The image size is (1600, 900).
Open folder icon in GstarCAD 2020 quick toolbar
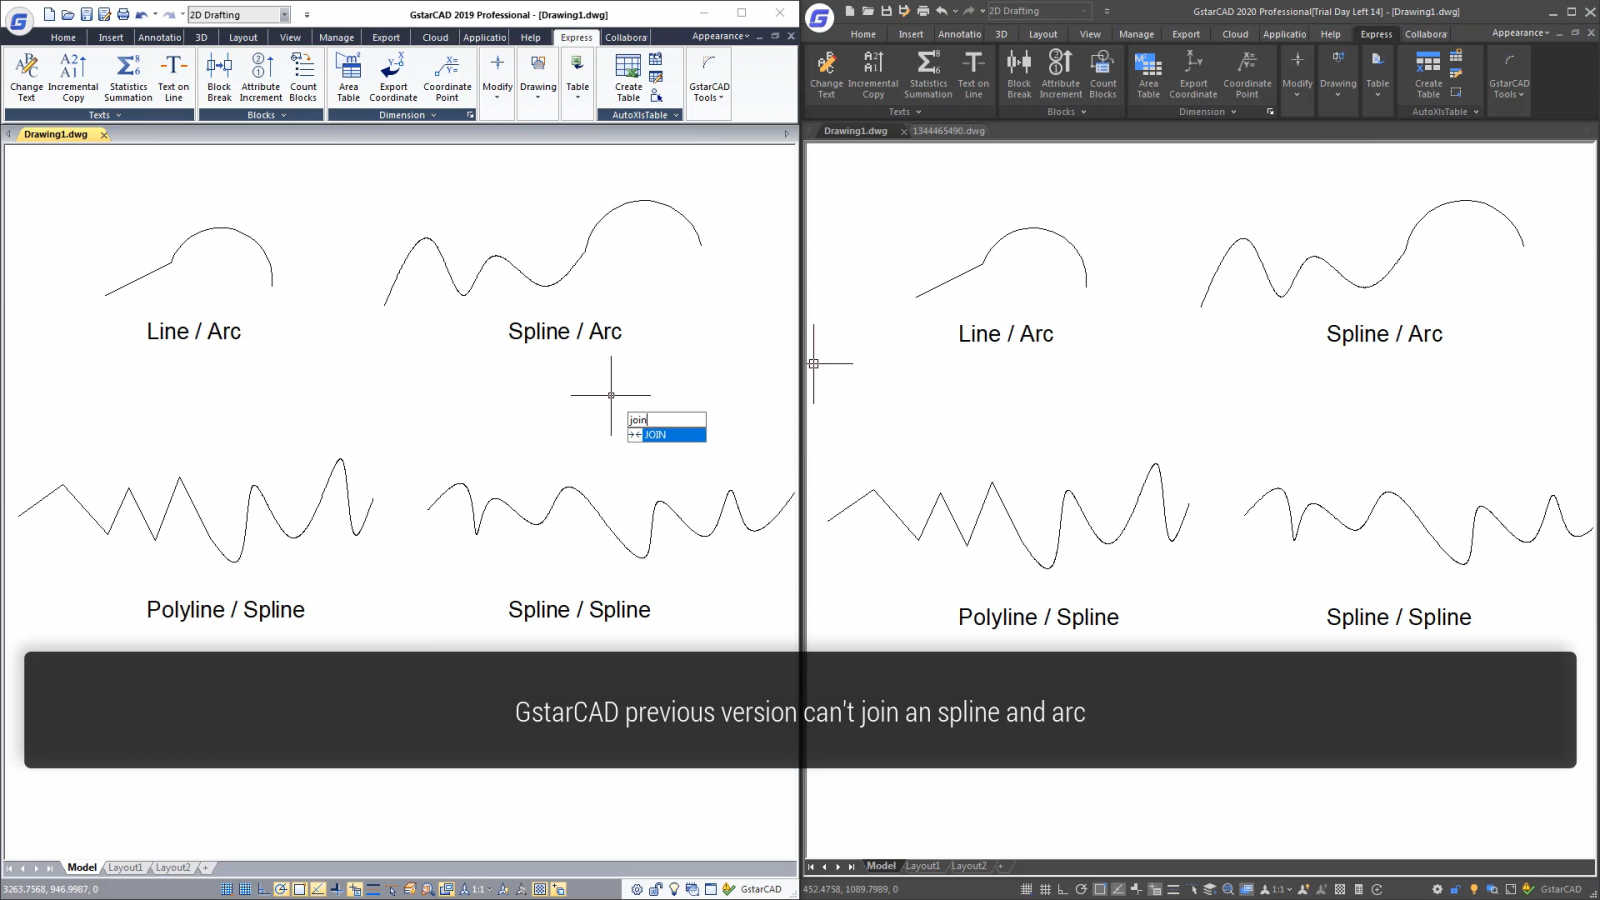coord(867,11)
